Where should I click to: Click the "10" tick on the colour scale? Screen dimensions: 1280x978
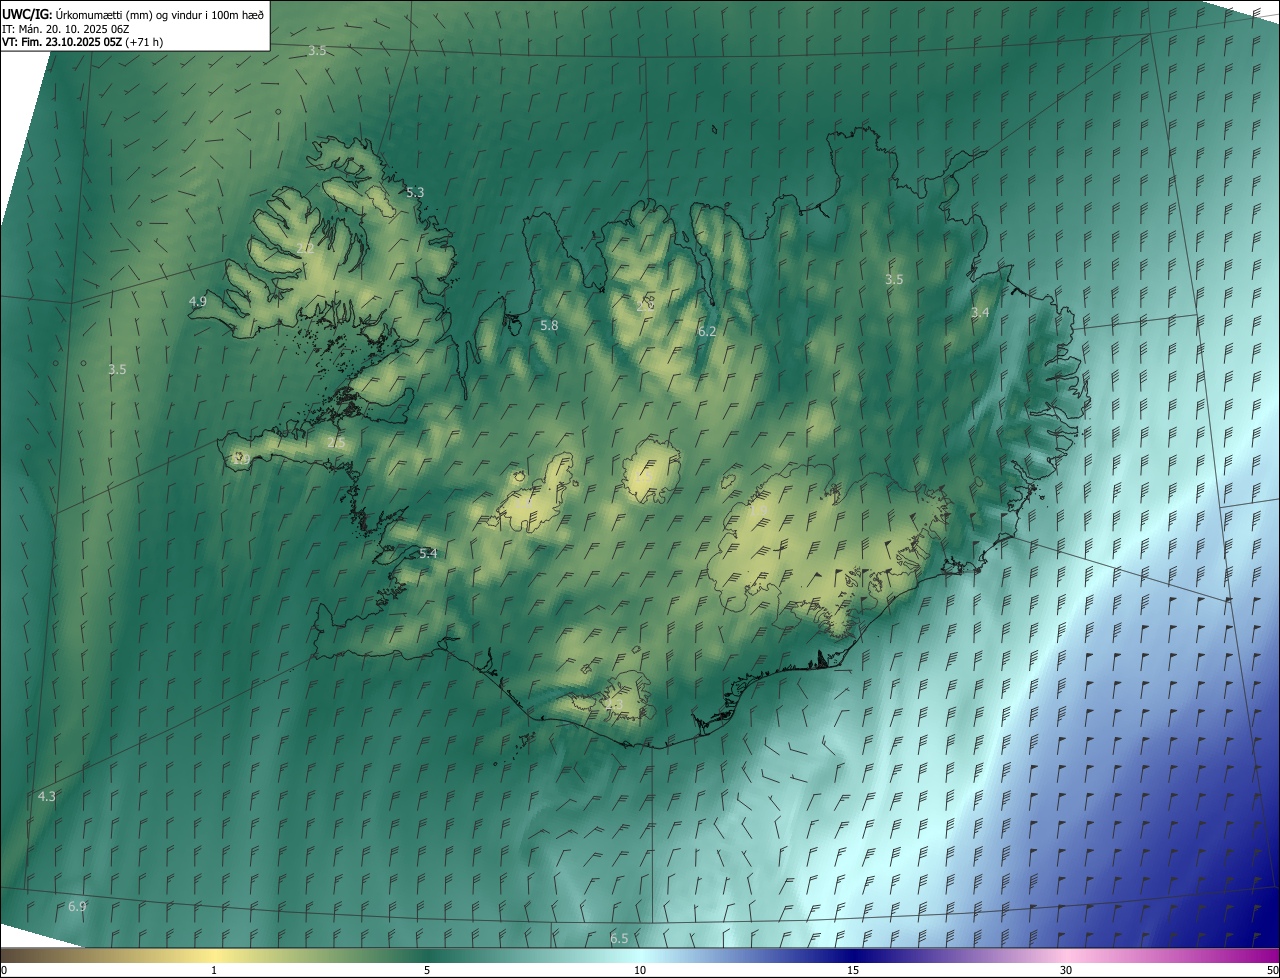(640, 970)
